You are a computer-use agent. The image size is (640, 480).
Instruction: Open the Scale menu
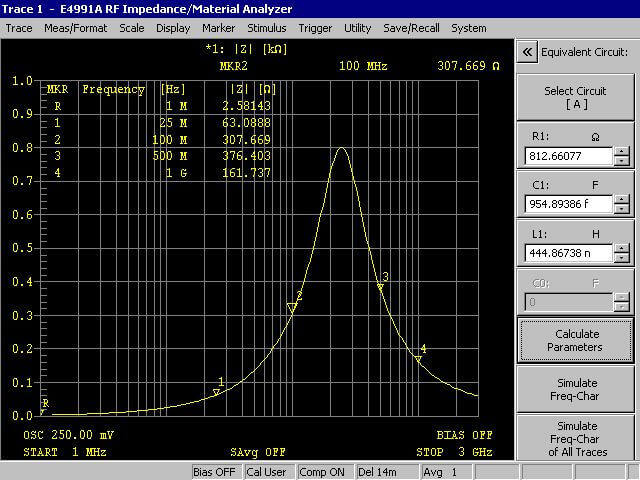131,28
